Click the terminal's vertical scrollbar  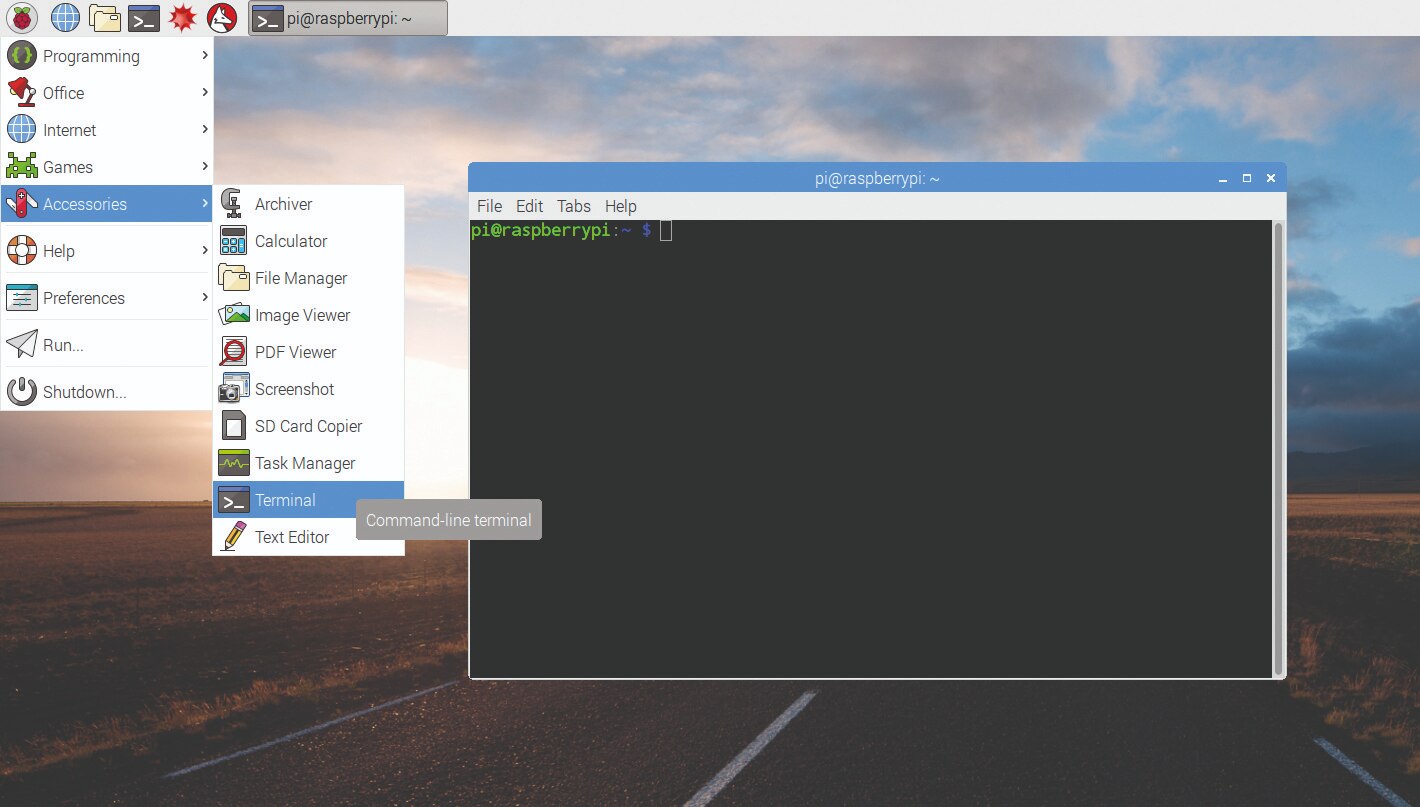point(1278,448)
